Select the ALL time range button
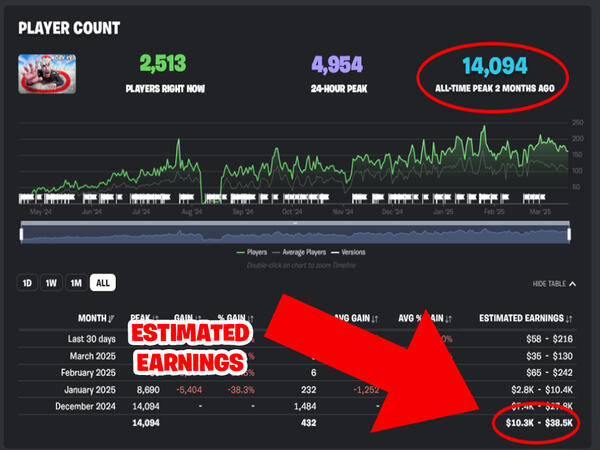Screen dimensions: 600x450 tap(102, 283)
